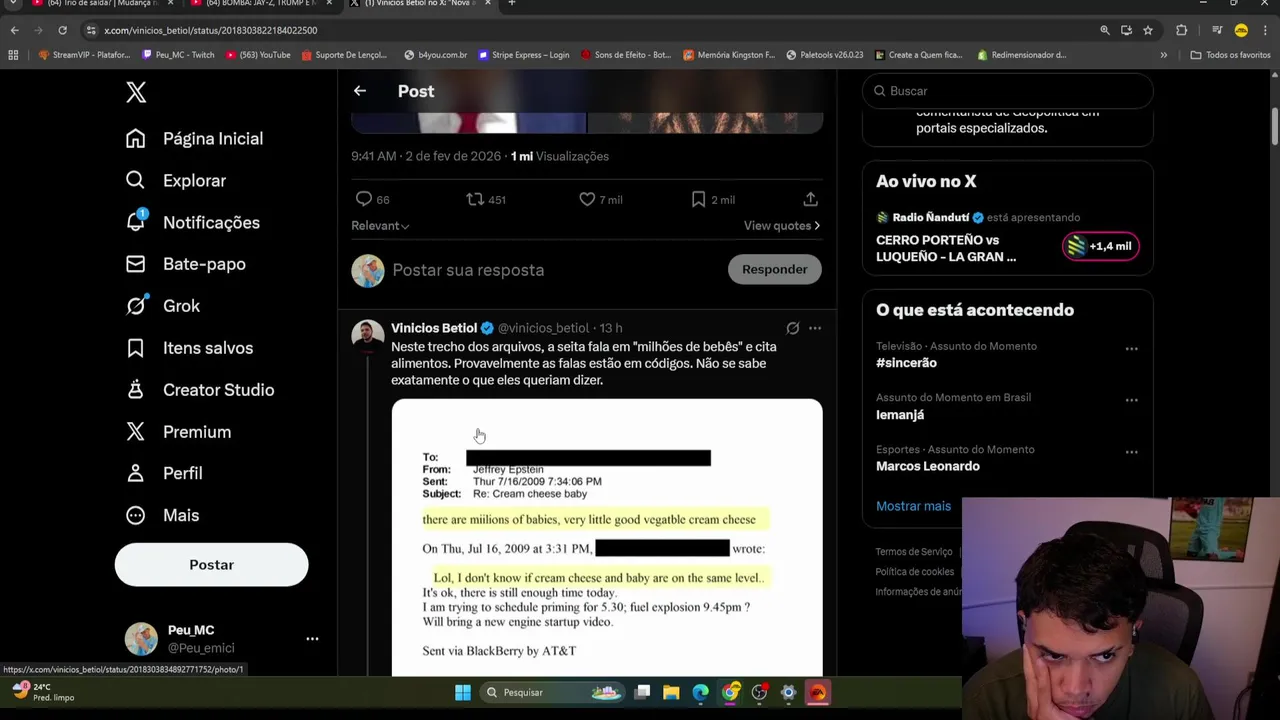The image size is (1280, 720).
Task: Open the browser extensions puzzle icon
Action: point(1181,30)
